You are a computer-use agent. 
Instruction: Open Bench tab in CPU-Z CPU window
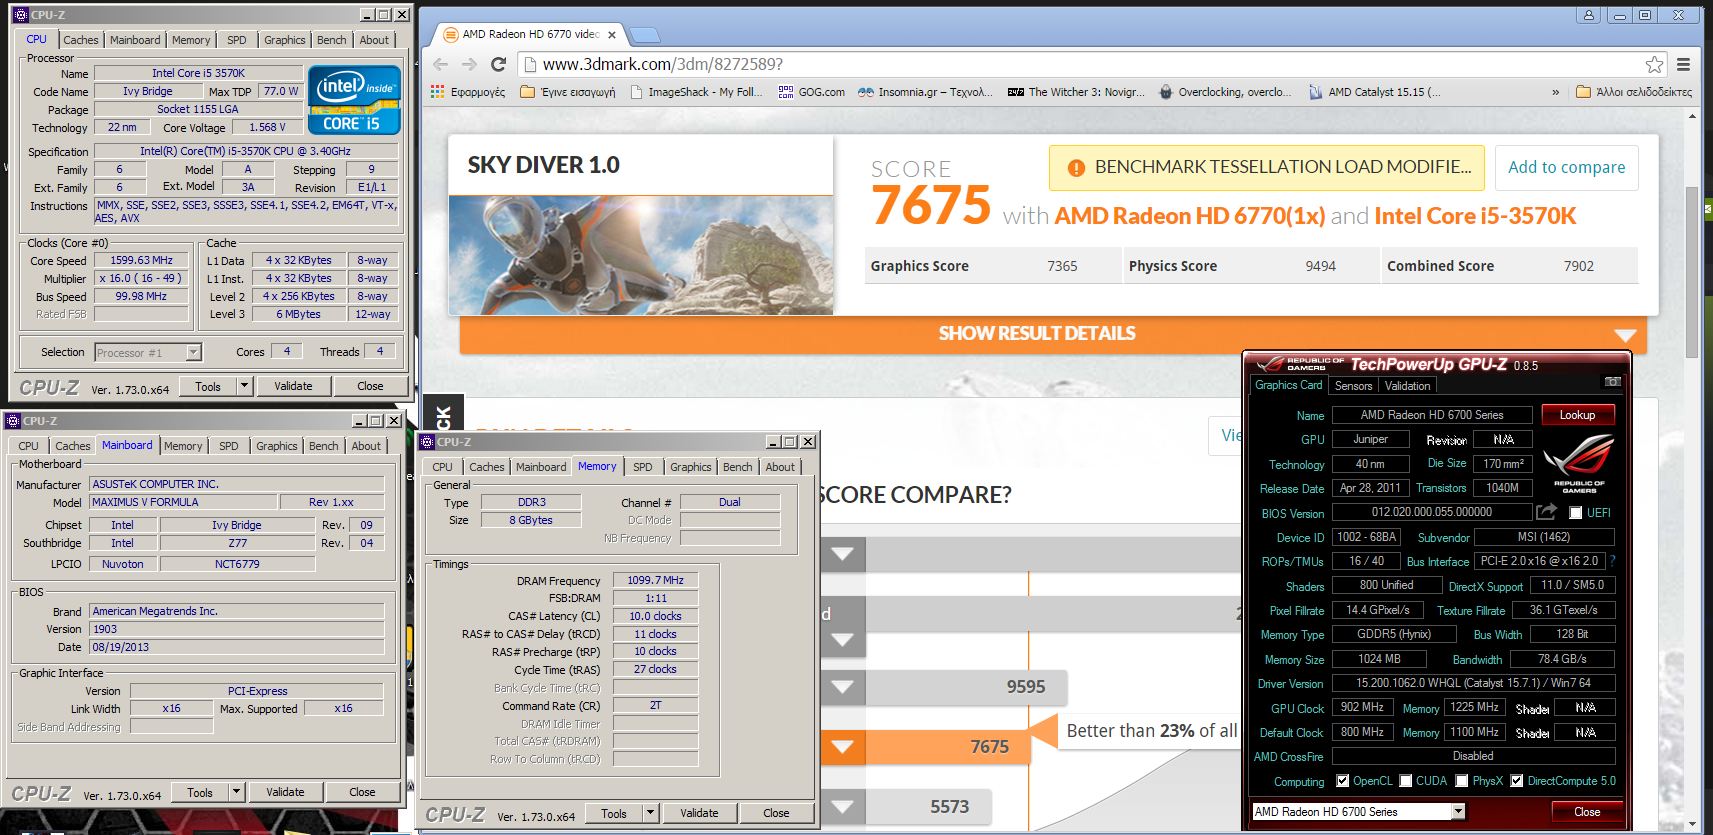[x=331, y=40]
